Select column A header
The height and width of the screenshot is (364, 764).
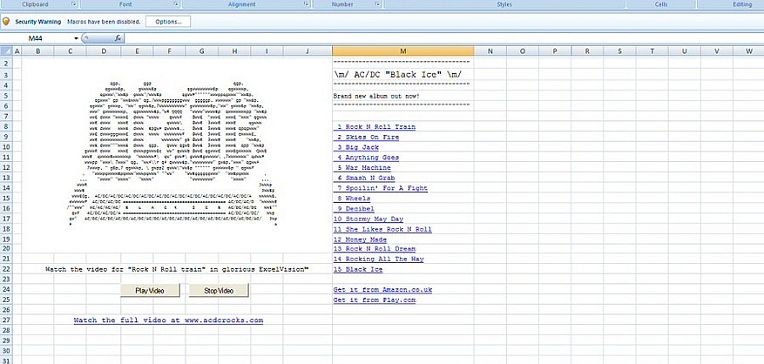click(17, 51)
